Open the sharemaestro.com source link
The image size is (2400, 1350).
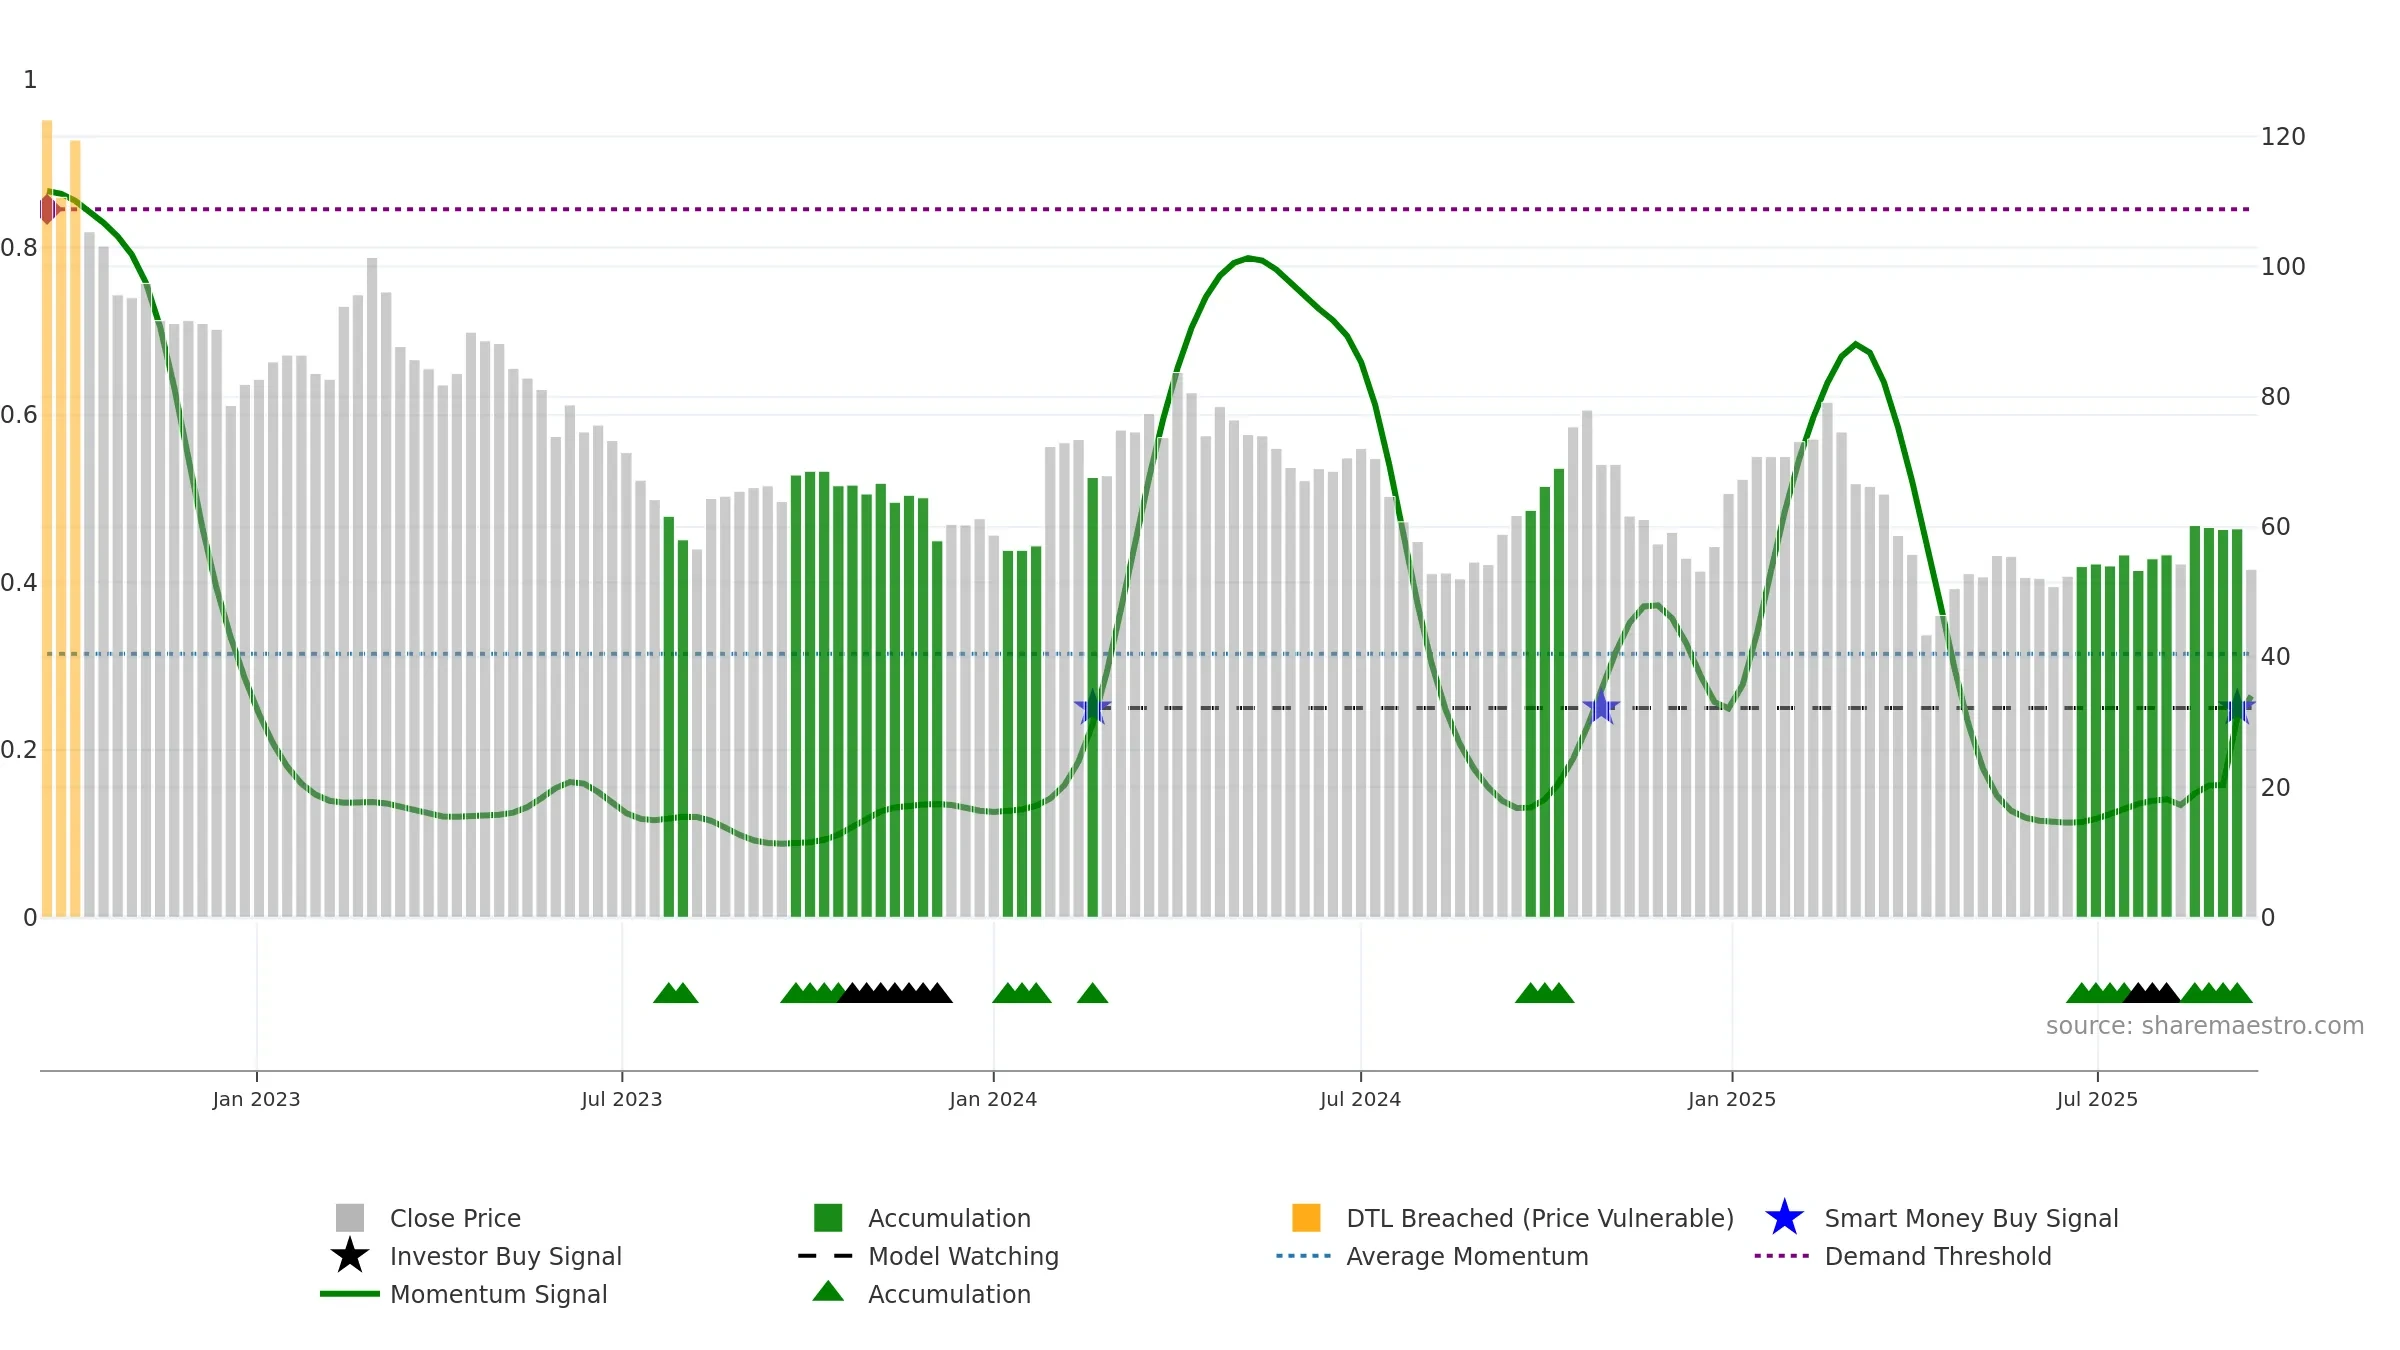(2205, 1026)
